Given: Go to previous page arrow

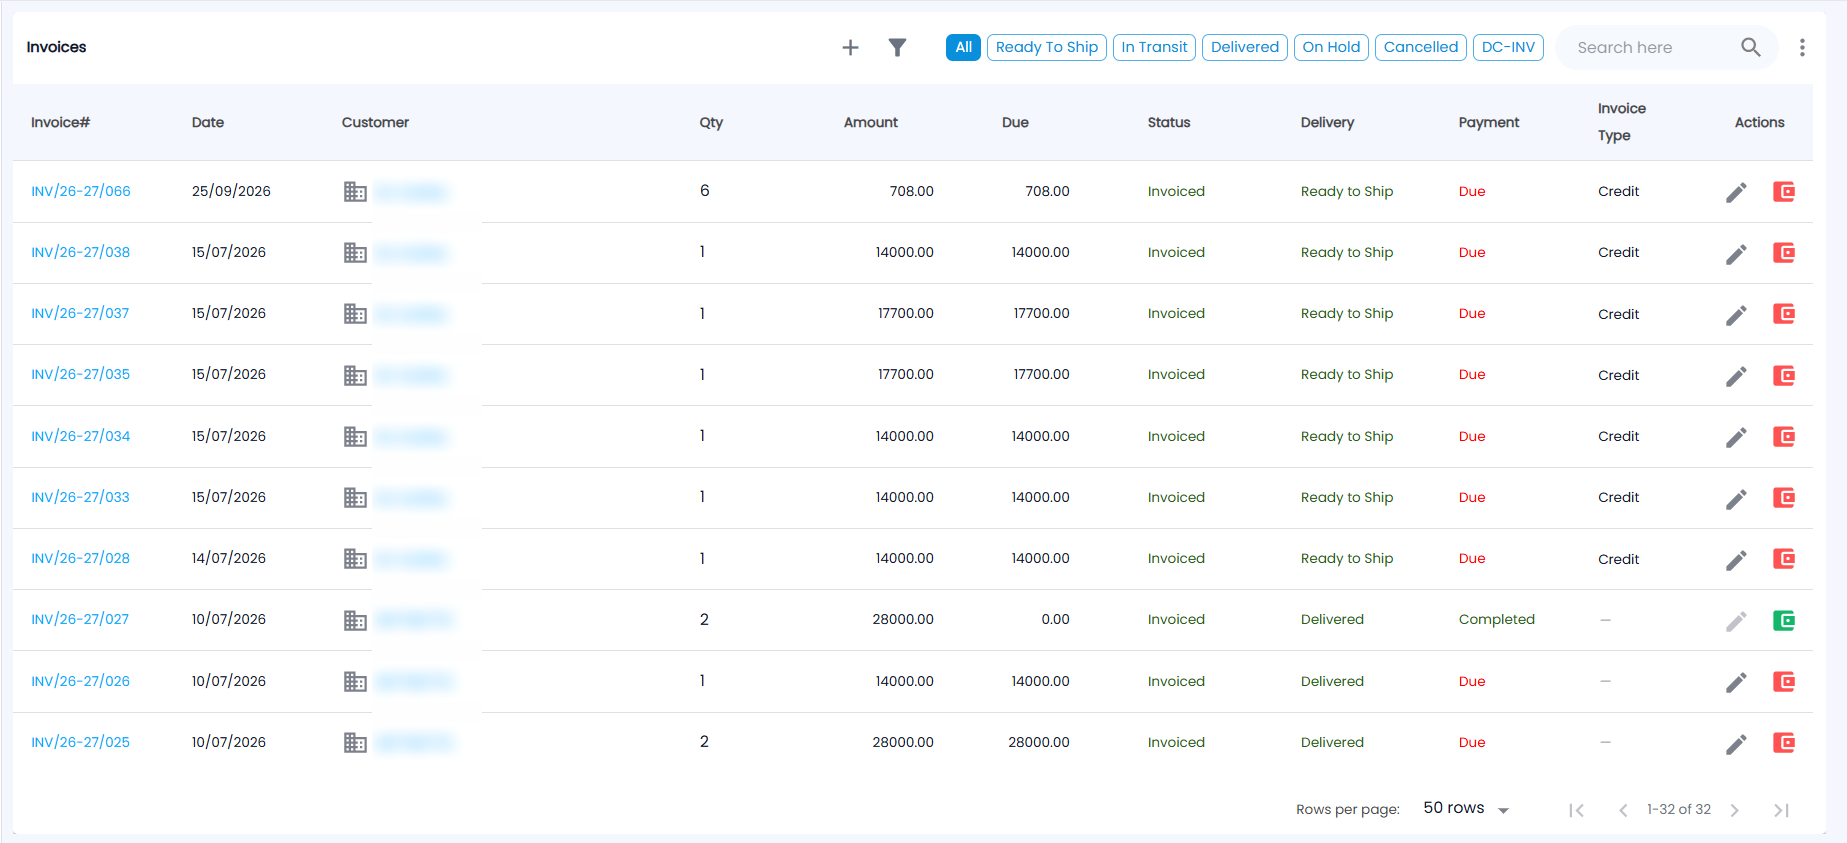Looking at the screenshot, I should point(1623,810).
